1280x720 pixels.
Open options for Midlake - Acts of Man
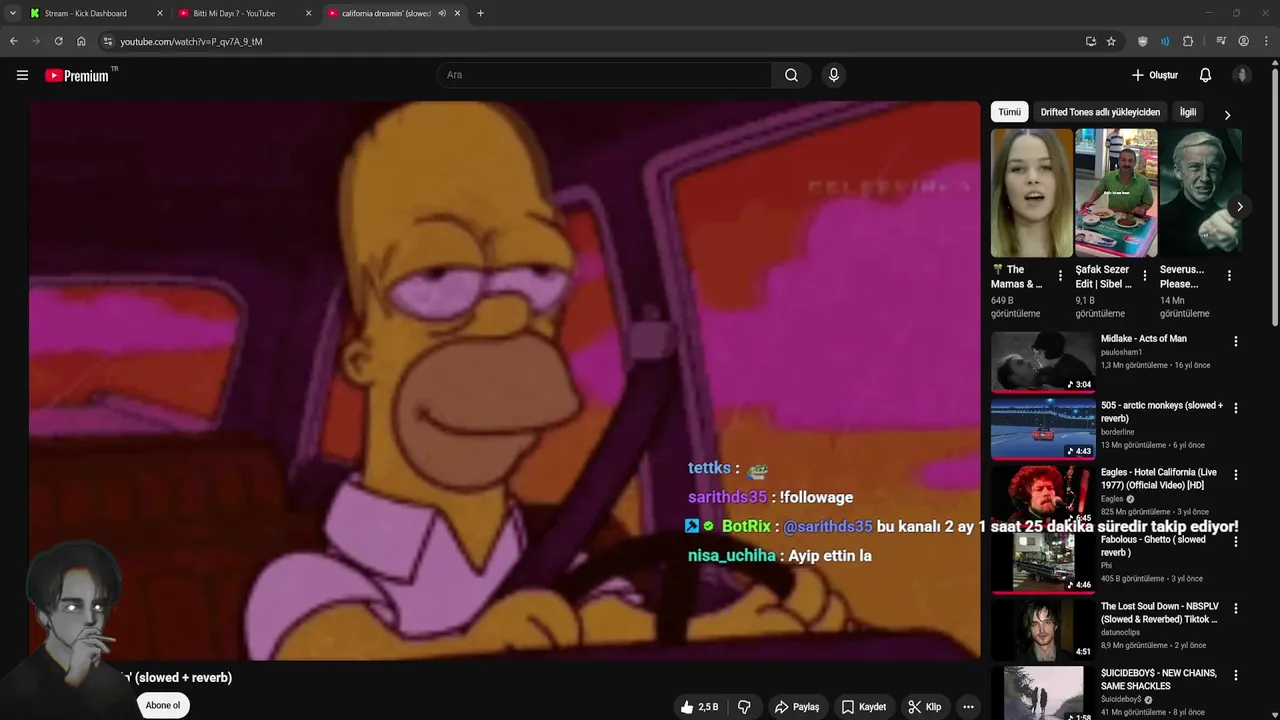1236,341
